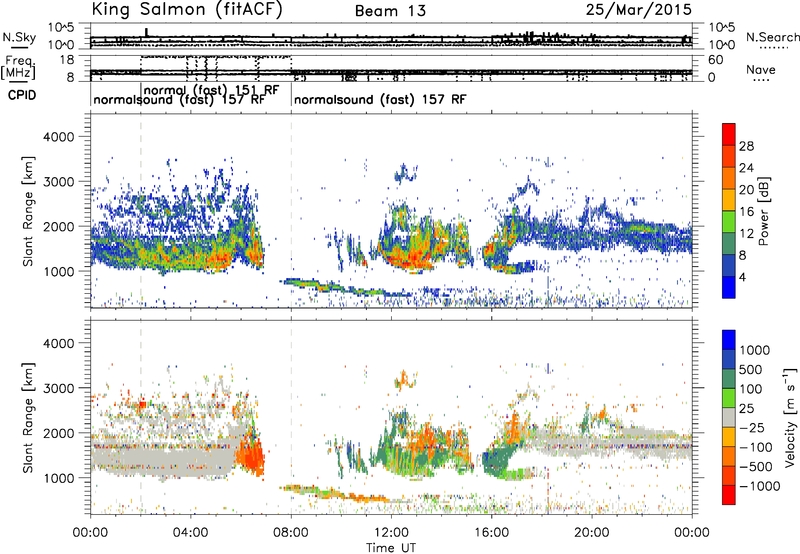
Task: Click the '1000' tick on velocity colorbar
Action: 755,350
